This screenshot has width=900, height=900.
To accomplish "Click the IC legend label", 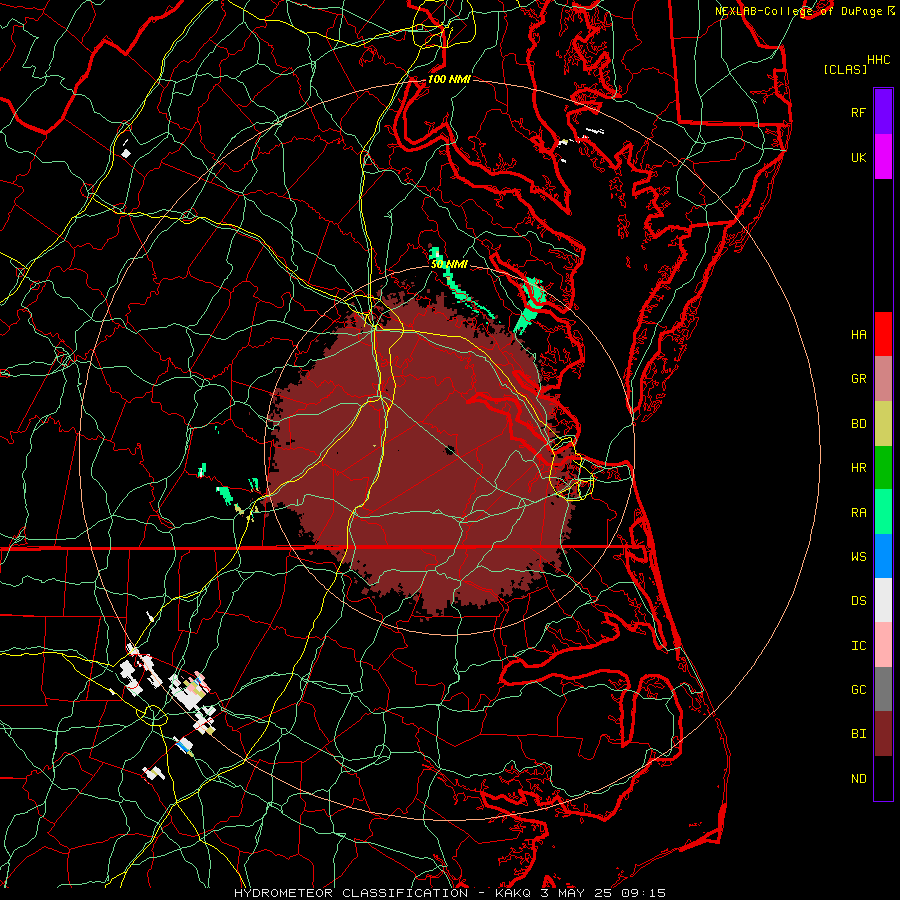I will tap(858, 646).
